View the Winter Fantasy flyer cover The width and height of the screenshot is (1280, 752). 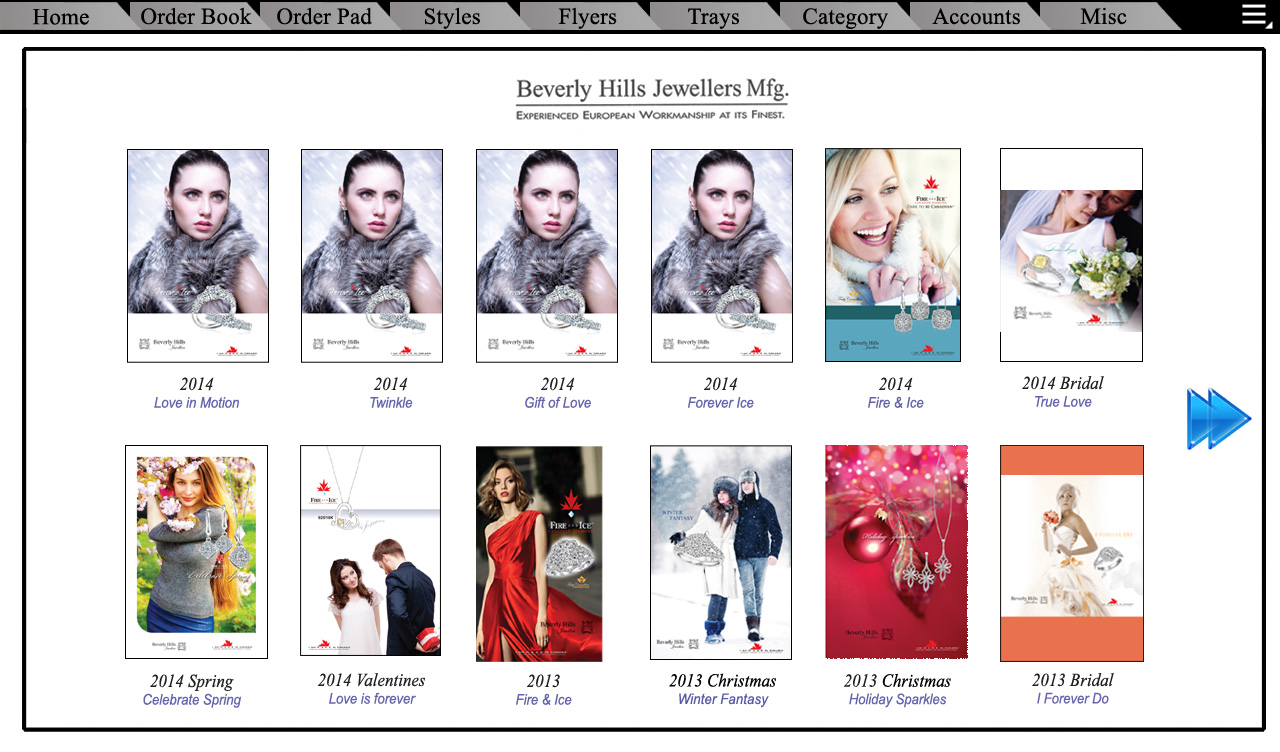pyautogui.click(x=721, y=553)
